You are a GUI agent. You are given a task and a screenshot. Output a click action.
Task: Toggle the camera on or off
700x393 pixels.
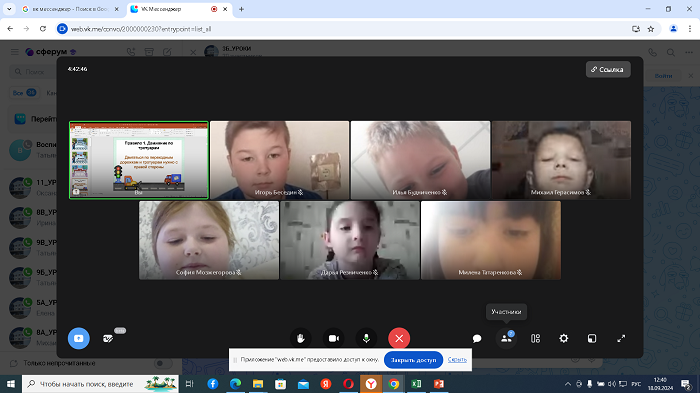[333, 339]
